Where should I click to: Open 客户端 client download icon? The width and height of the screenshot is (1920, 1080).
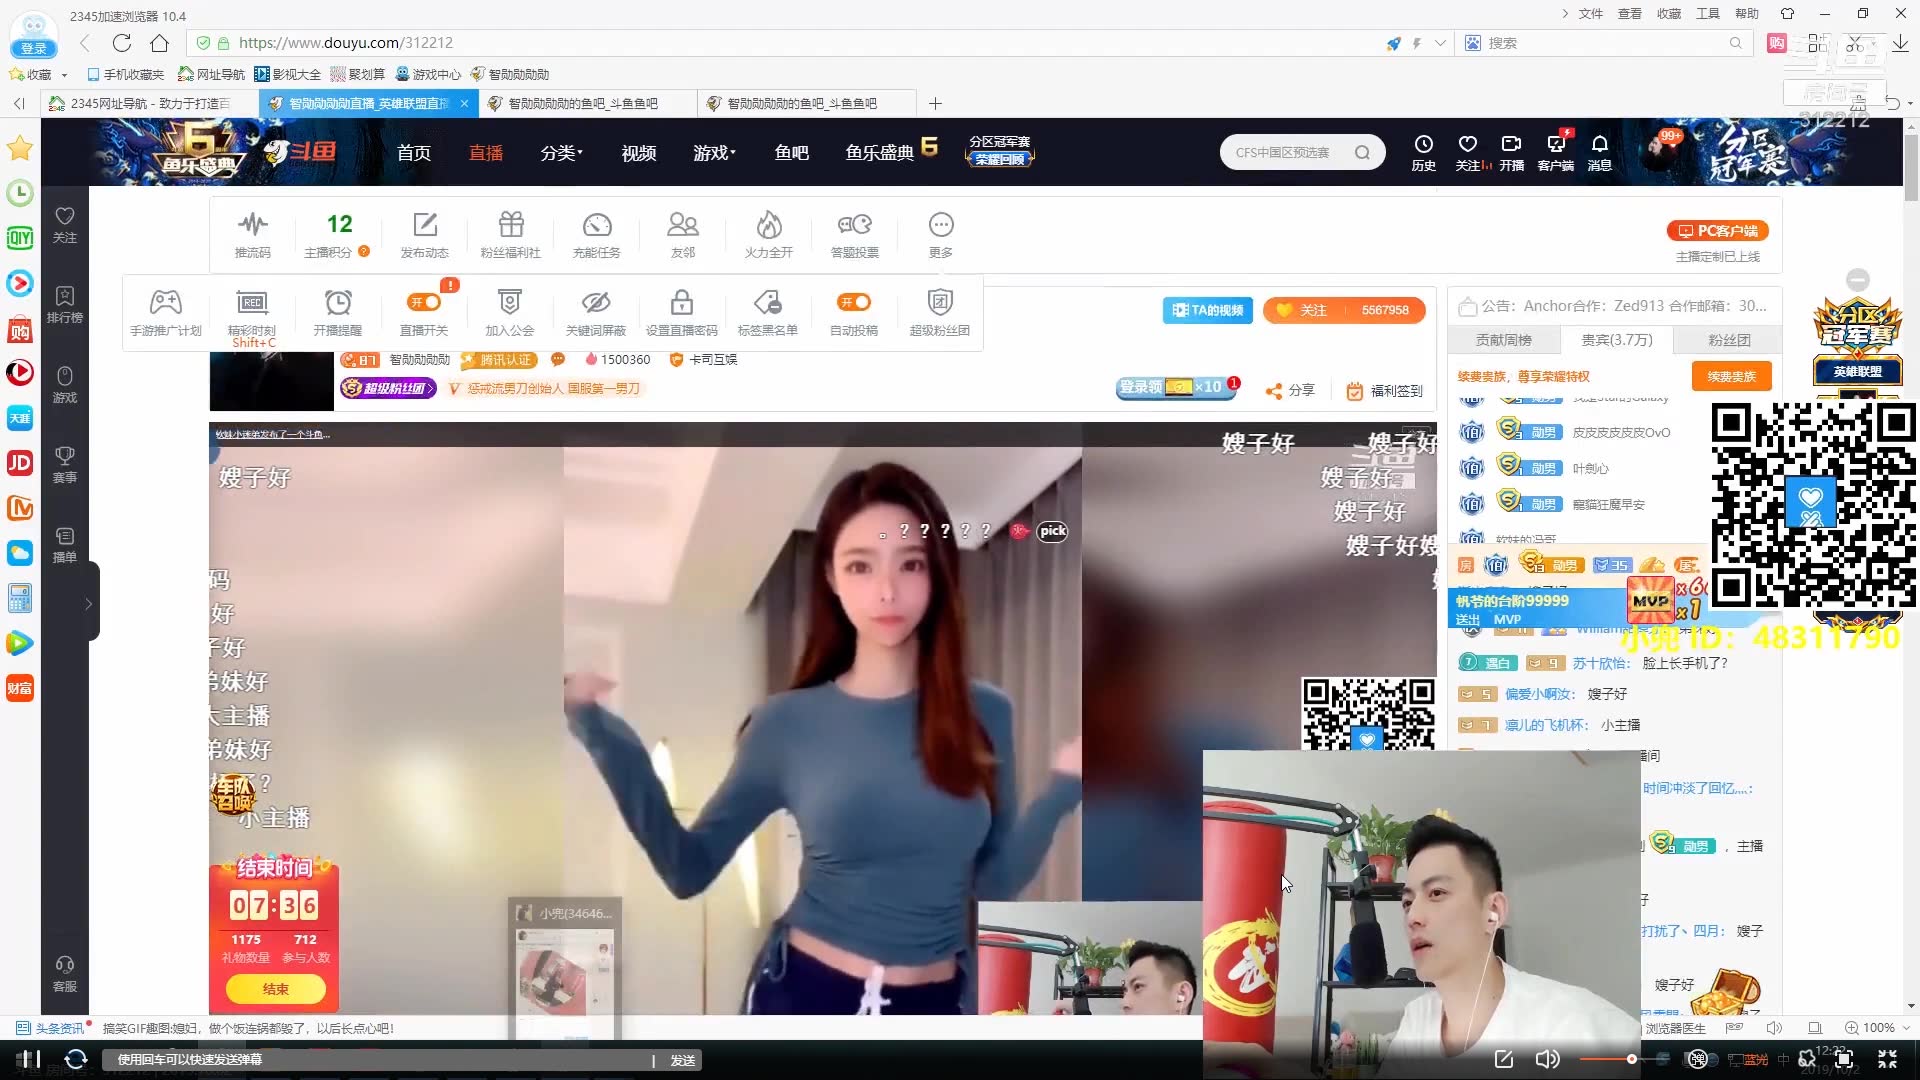coord(1556,153)
